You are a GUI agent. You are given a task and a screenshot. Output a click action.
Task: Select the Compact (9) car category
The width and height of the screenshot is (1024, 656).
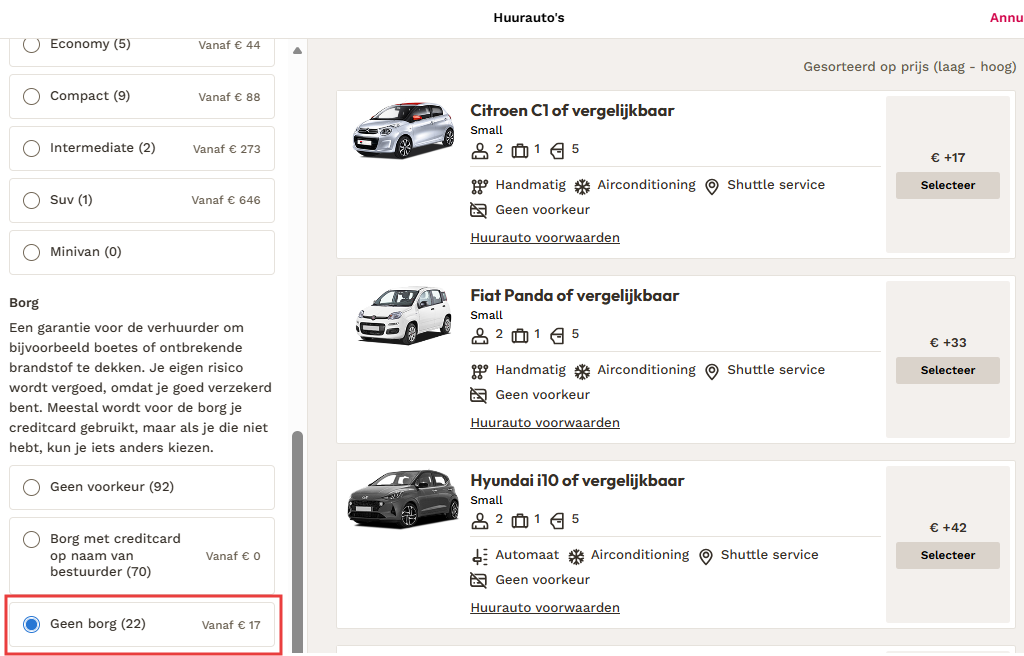pos(31,96)
